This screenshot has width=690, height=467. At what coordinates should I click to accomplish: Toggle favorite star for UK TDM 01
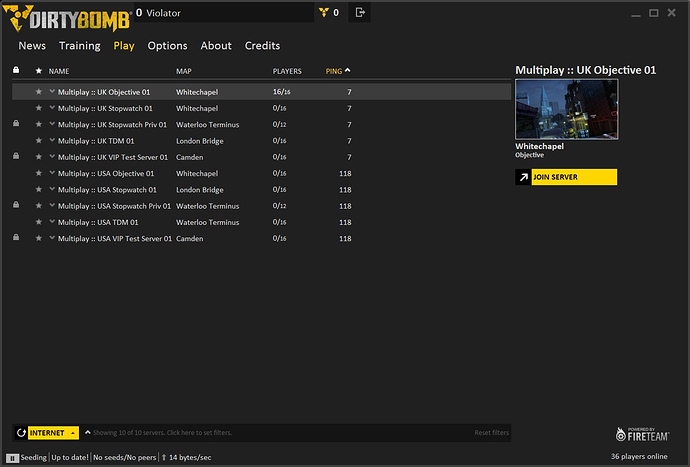pos(39,140)
